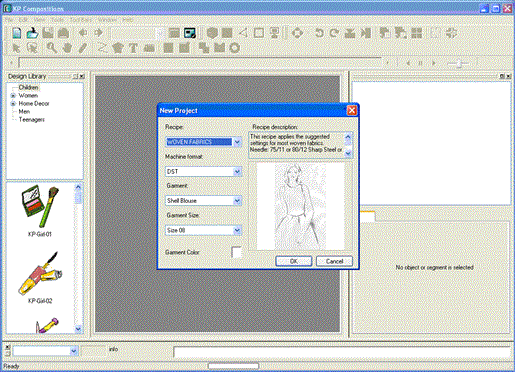Image resolution: width=515 pixels, height=372 pixels.
Task: Expand the Women node in Design Library
Action: click(x=13, y=96)
